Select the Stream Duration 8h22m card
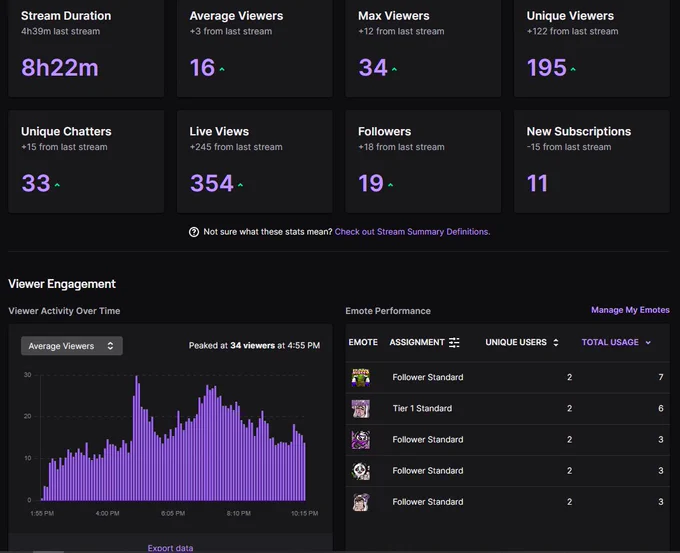This screenshot has height=553, width=680. pos(86,48)
